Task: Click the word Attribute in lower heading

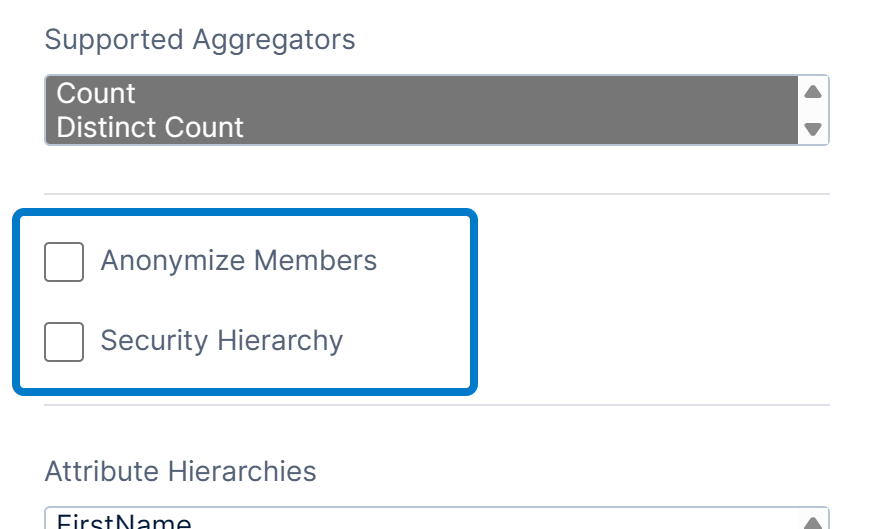Action: [102, 470]
